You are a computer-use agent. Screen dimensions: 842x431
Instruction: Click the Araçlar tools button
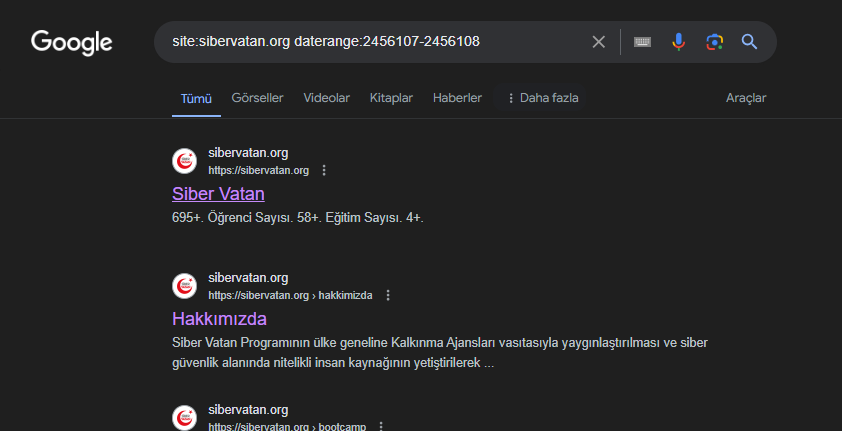[x=746, y=98]
